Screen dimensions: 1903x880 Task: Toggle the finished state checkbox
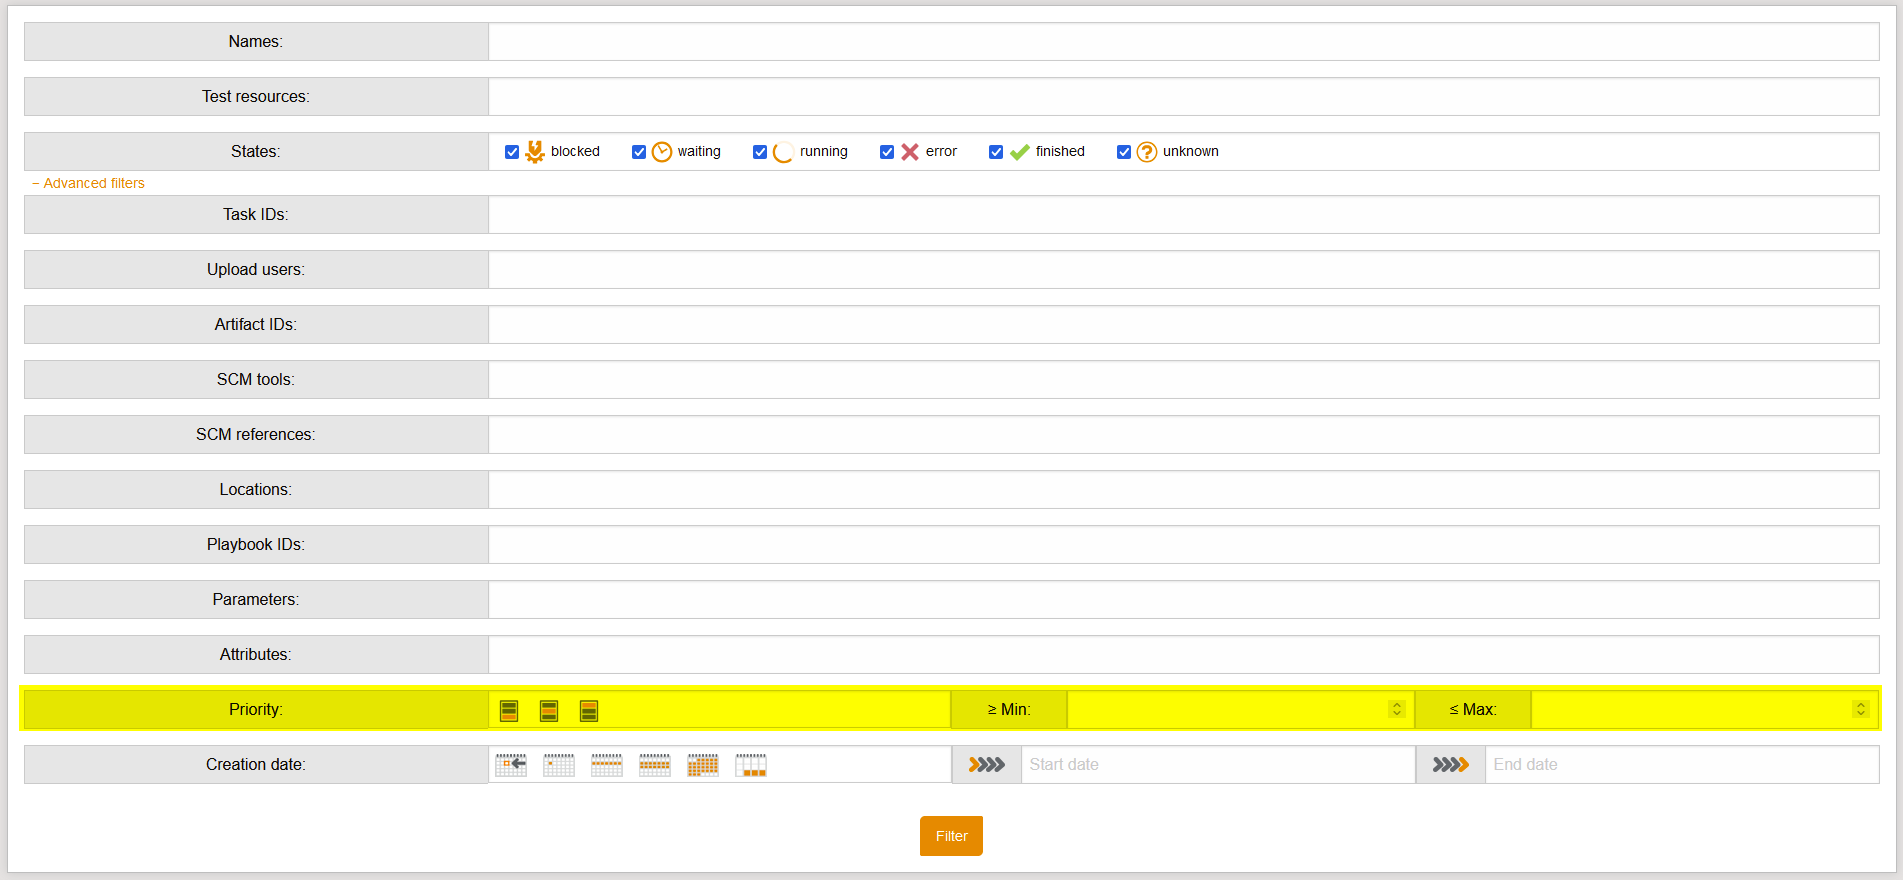pyautogui.click(x=996, y=152)
